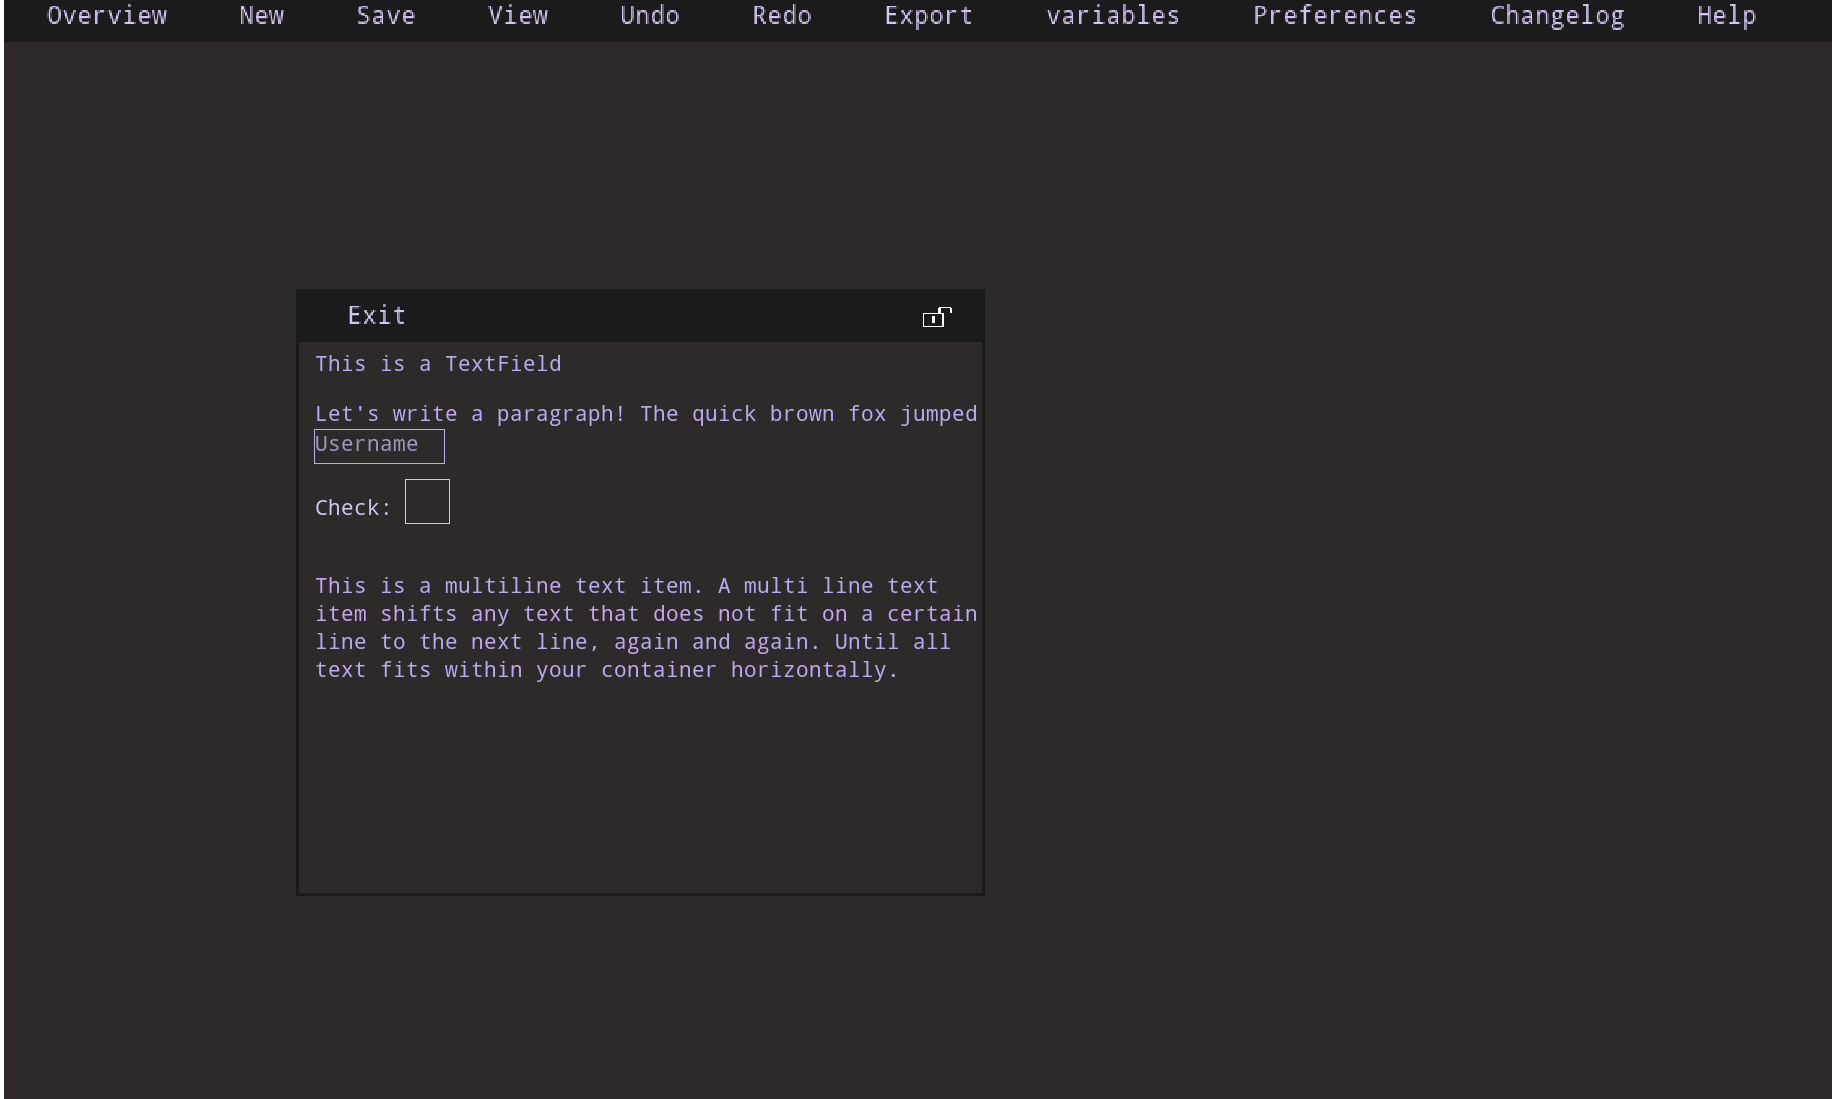Select the multiline text item
This screenshot has height=1099, width=1832.
645,627
